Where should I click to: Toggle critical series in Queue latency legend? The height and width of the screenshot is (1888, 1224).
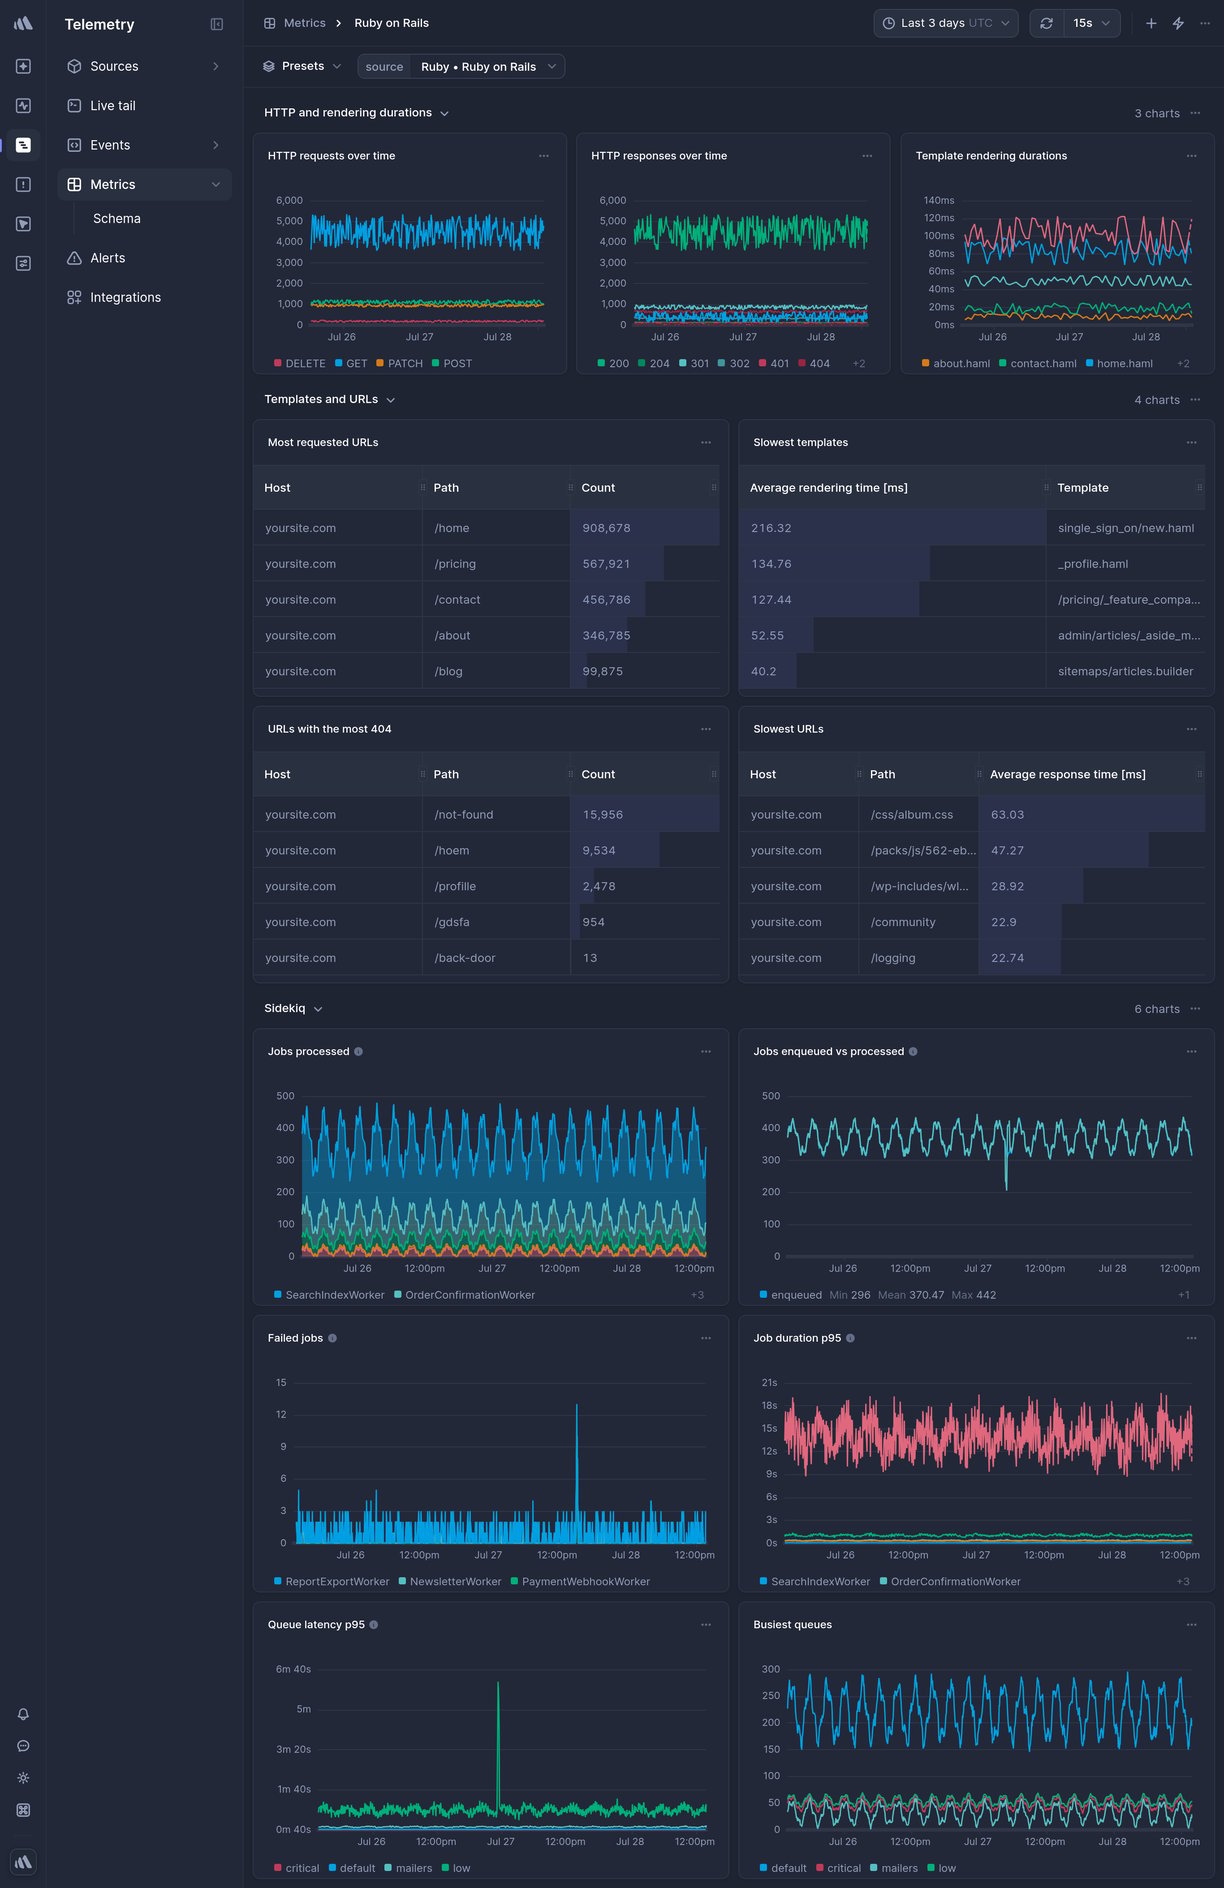click(296, 1869)
